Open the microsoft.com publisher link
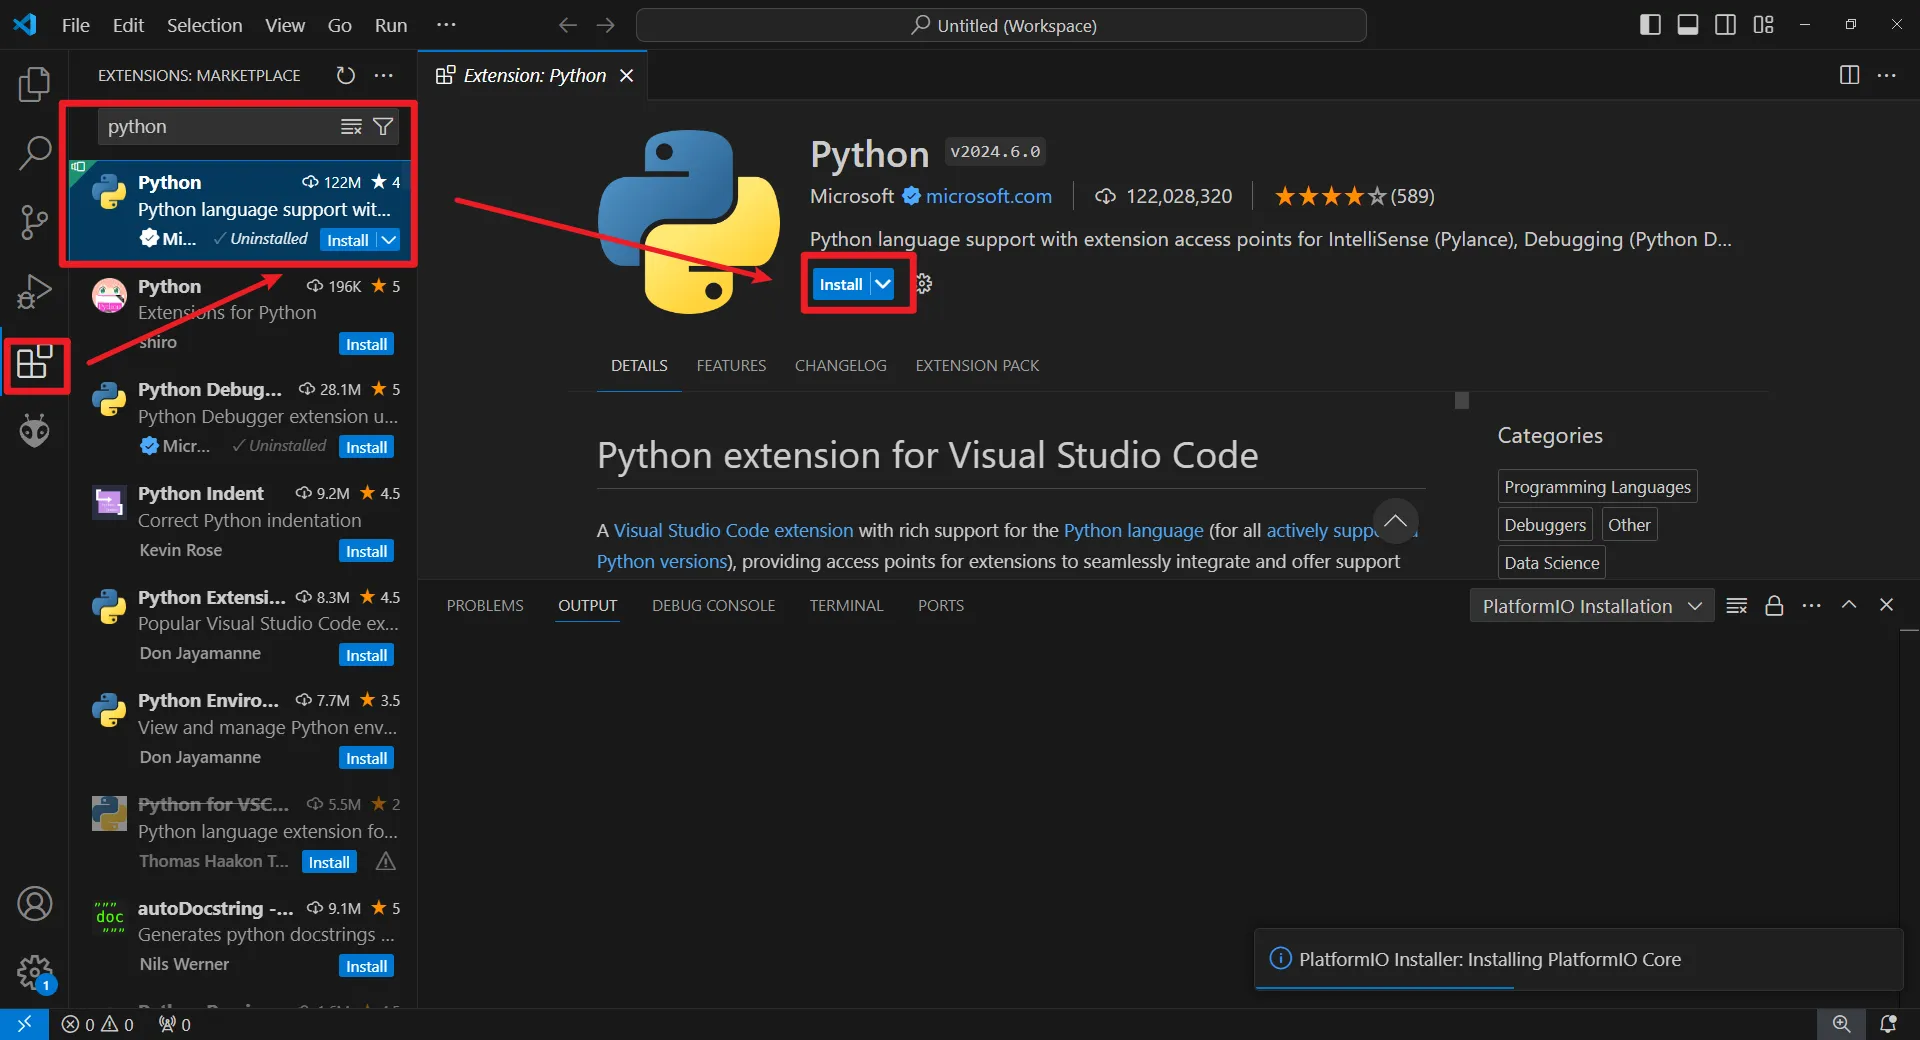This screenshot has width=1920, height=1040. (x=988, y=196)
